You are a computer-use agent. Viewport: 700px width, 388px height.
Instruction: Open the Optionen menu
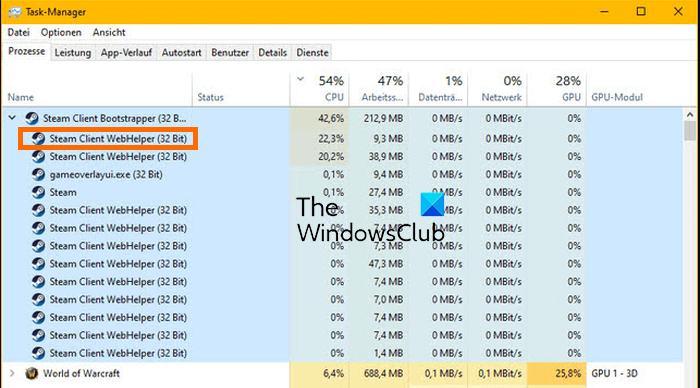(x=61, y=33)
